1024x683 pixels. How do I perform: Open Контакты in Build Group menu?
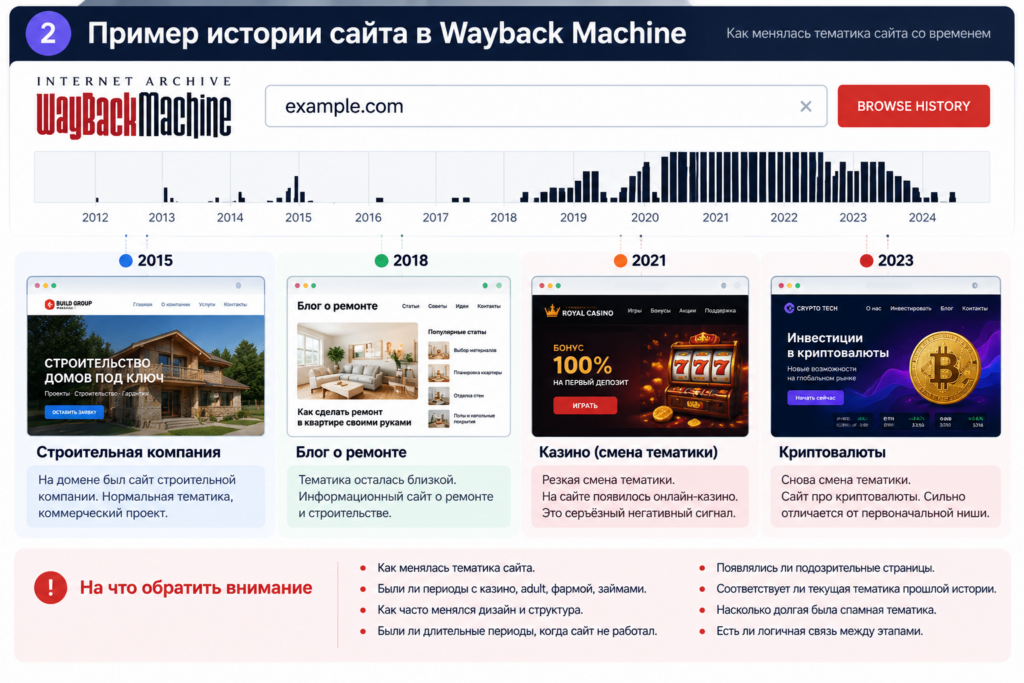point(235,304)
